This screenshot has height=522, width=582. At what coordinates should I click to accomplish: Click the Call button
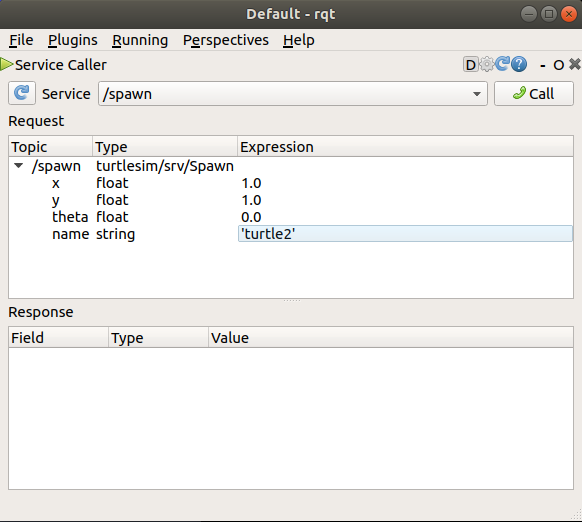click(x=533, y=94)
